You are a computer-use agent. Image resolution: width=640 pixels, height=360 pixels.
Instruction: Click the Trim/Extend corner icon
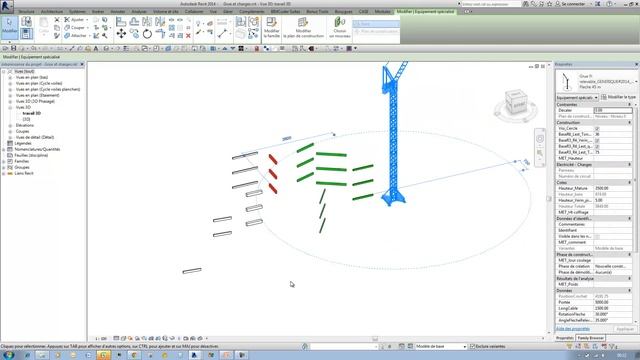[160, 34]
